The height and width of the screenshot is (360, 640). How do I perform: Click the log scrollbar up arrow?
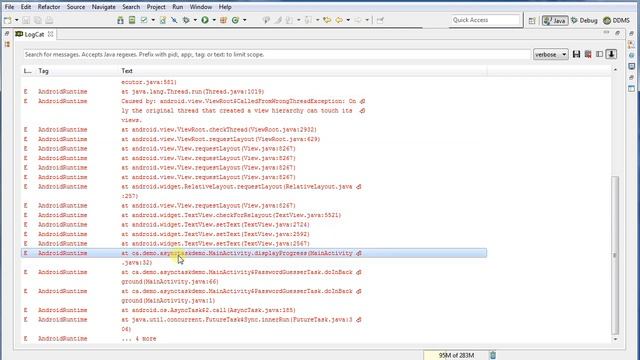coord(615,70)
